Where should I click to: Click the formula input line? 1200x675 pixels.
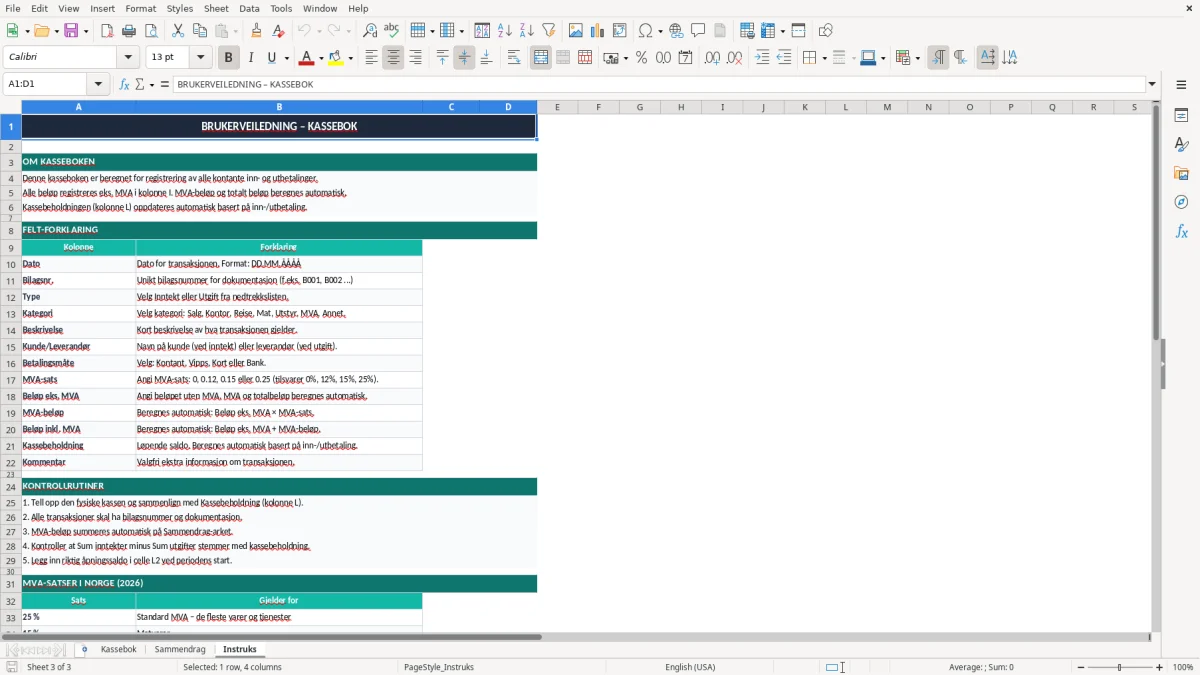click(658, 84)
